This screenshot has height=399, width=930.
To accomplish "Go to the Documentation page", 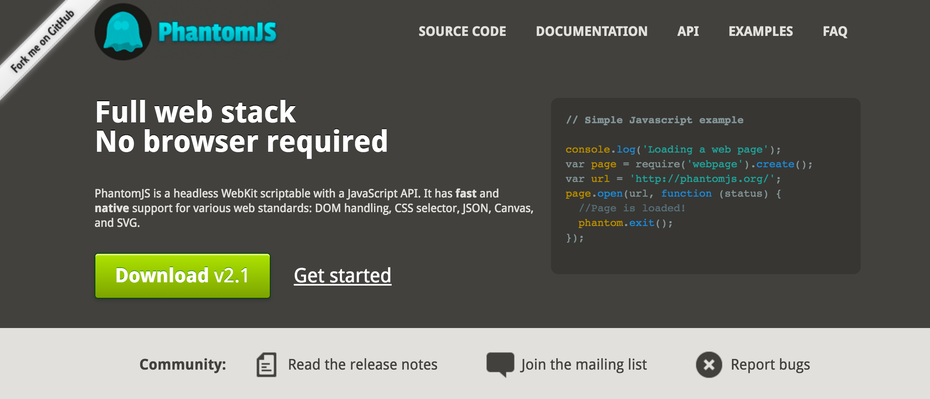I will click(x=591, y=31).
